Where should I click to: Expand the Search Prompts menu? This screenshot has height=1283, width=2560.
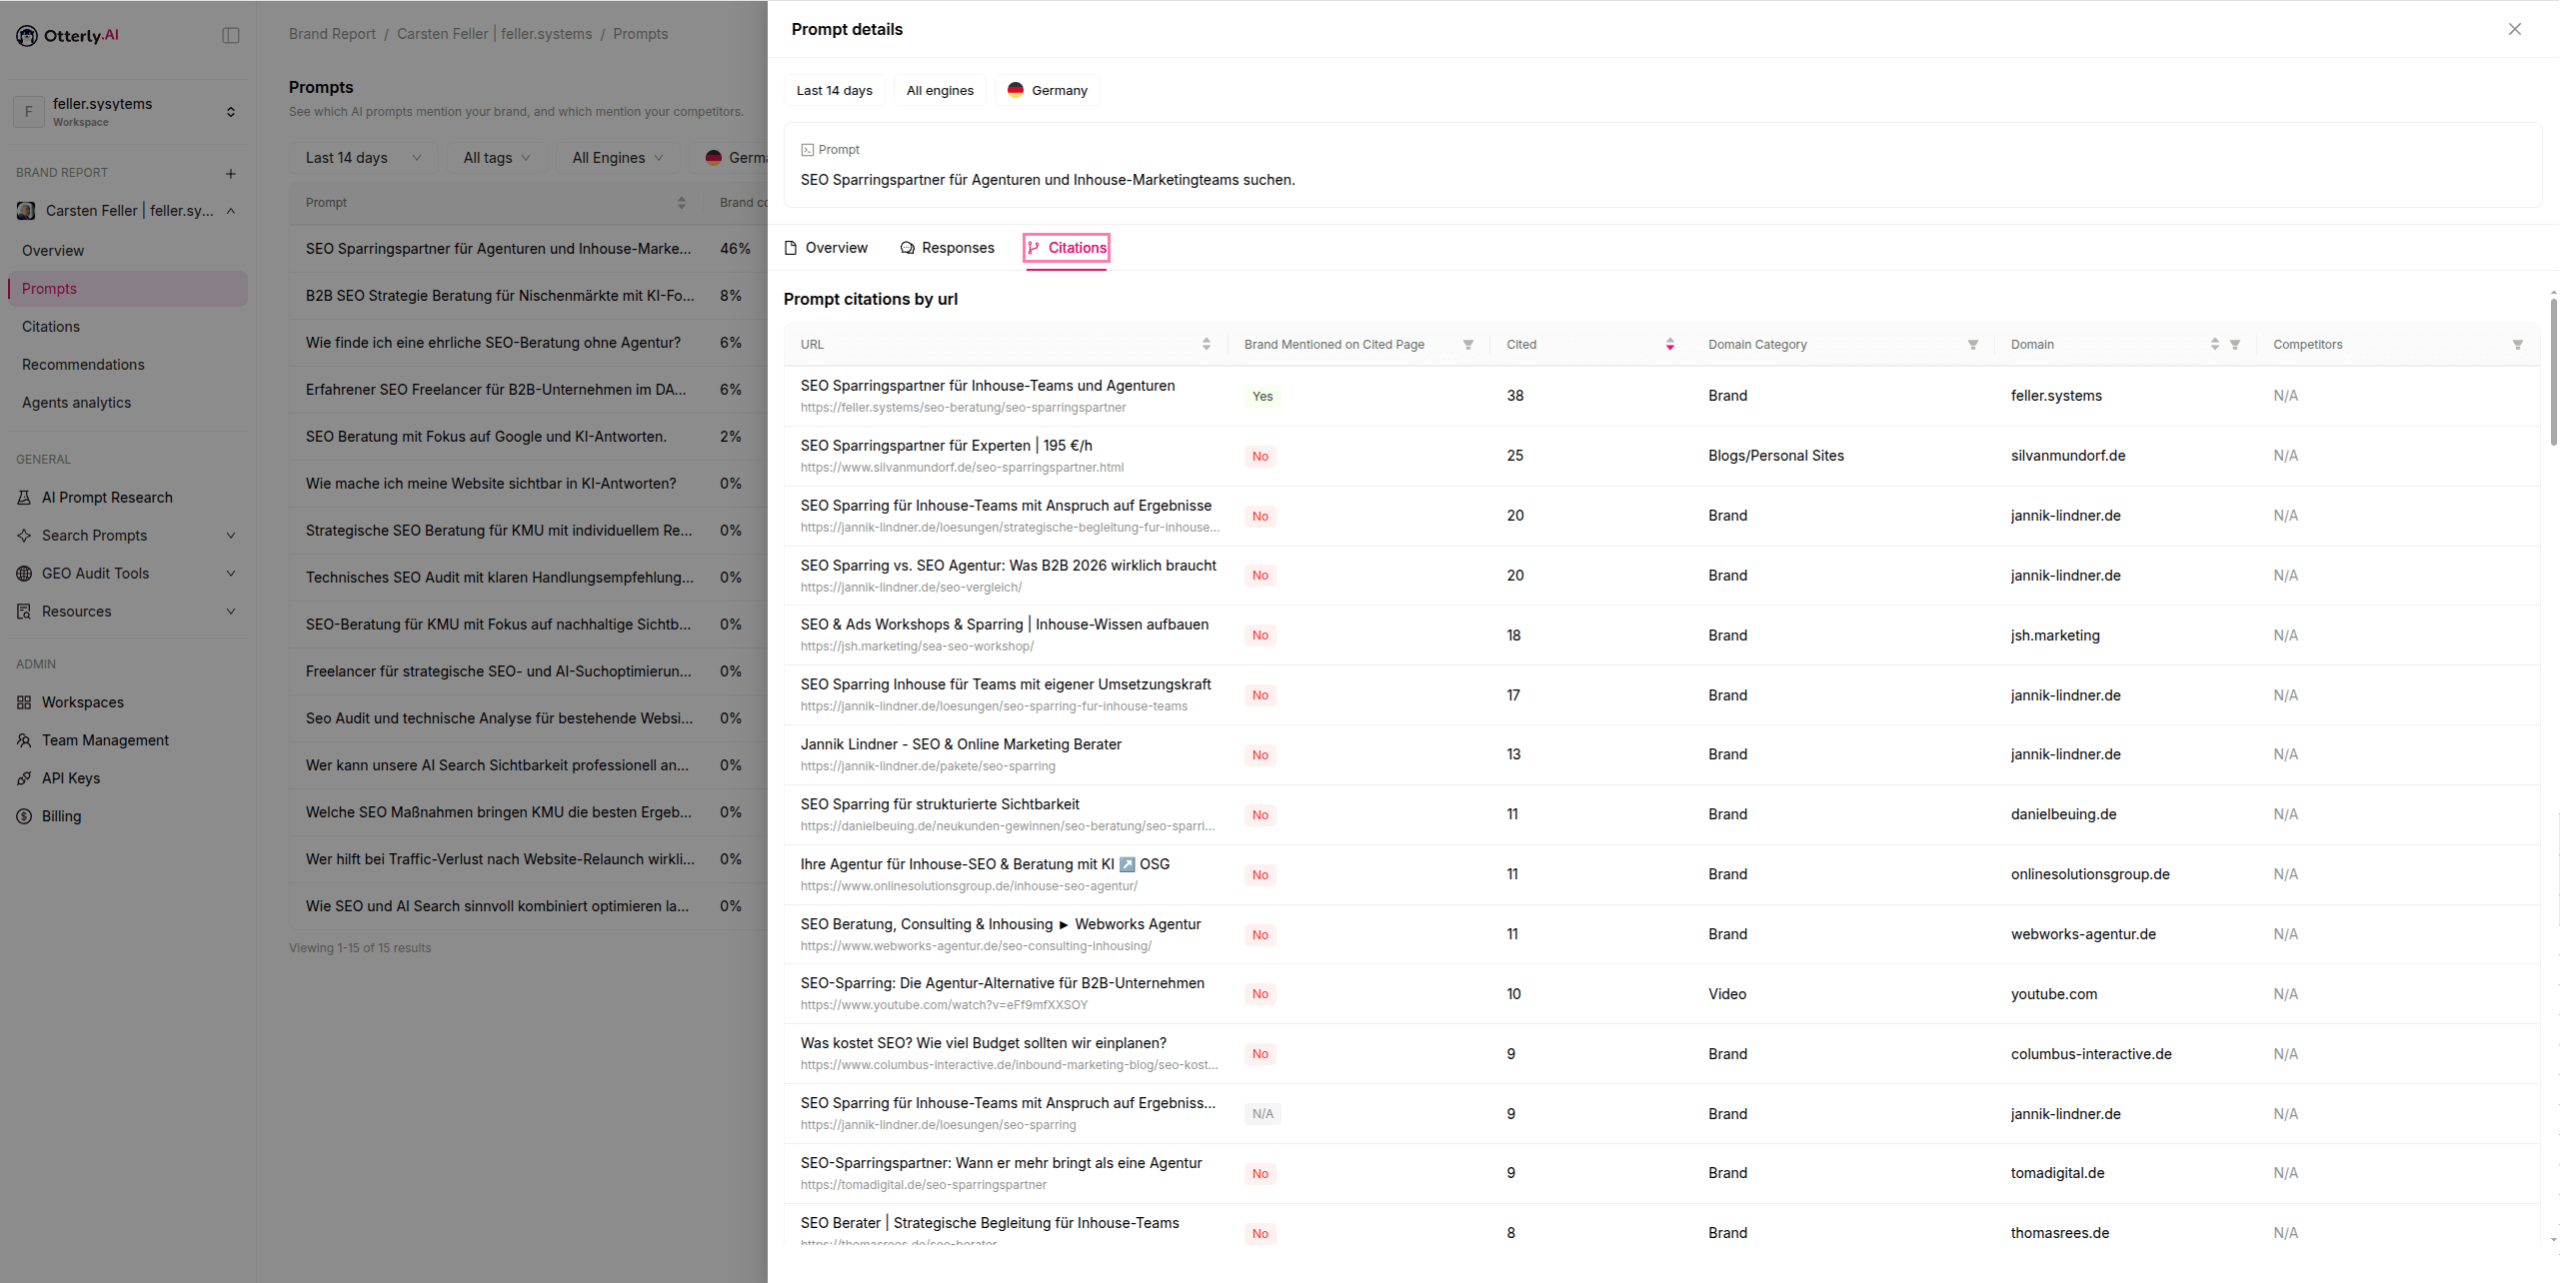pyautogui.click(x=231, y=536)
